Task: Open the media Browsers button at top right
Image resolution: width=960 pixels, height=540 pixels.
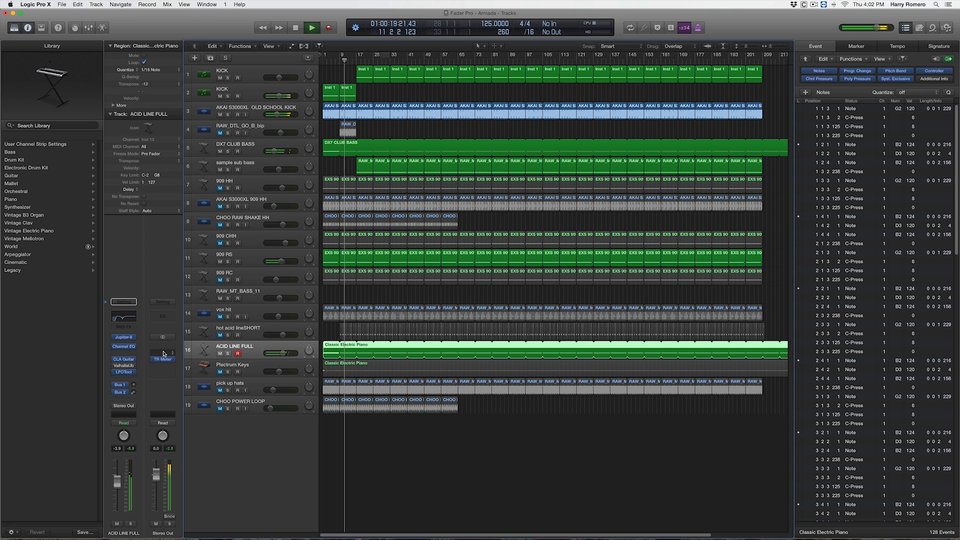Action: point(947,28)
